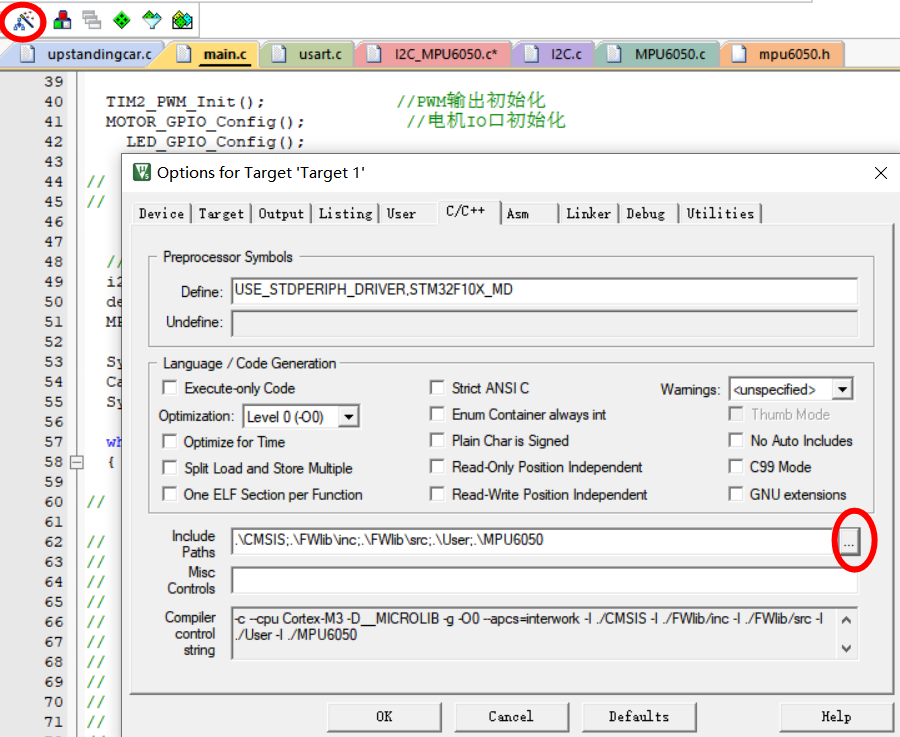Open the Pack Installer toolbar icon
This screenshot has width=900, height=737.
(x=182, y=18)
